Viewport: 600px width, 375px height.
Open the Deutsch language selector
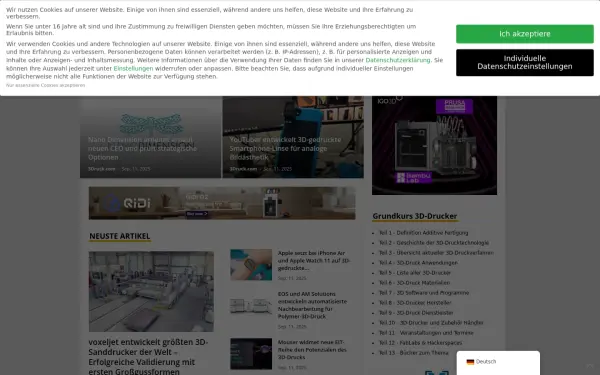point(498,362)
